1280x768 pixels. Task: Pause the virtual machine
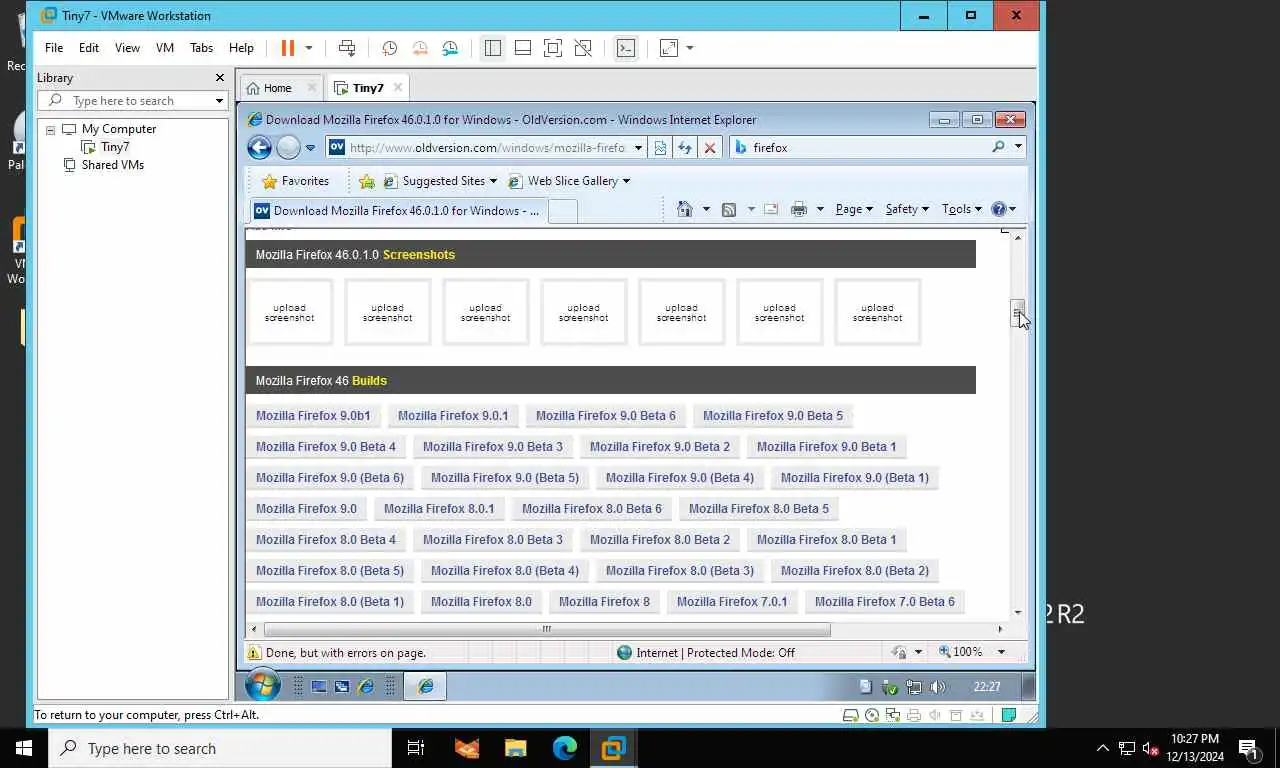click(x=288, y=48)
